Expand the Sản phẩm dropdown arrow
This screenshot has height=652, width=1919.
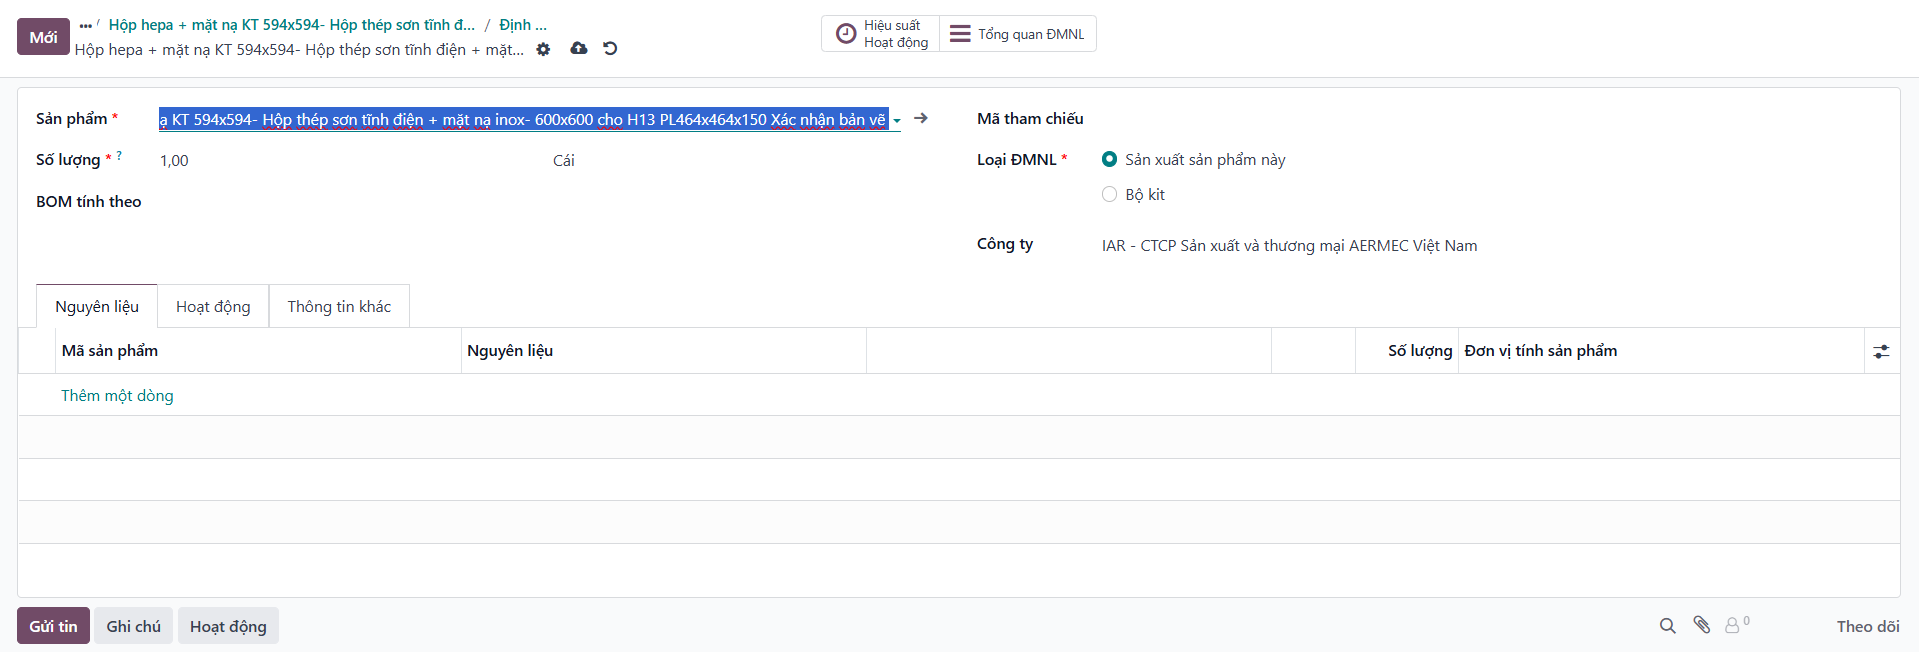click(897, 120)
